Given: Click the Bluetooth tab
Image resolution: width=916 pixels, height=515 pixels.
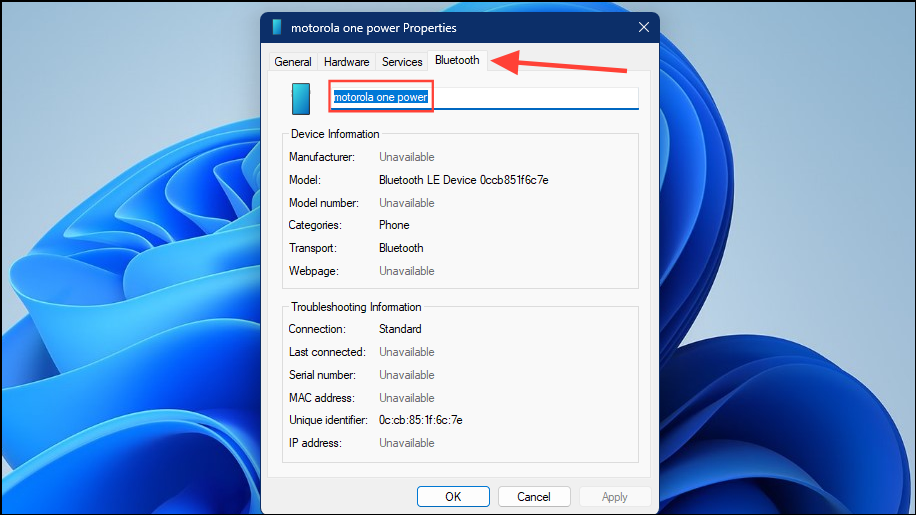Looking at the screenshot, I should point(457,60).
